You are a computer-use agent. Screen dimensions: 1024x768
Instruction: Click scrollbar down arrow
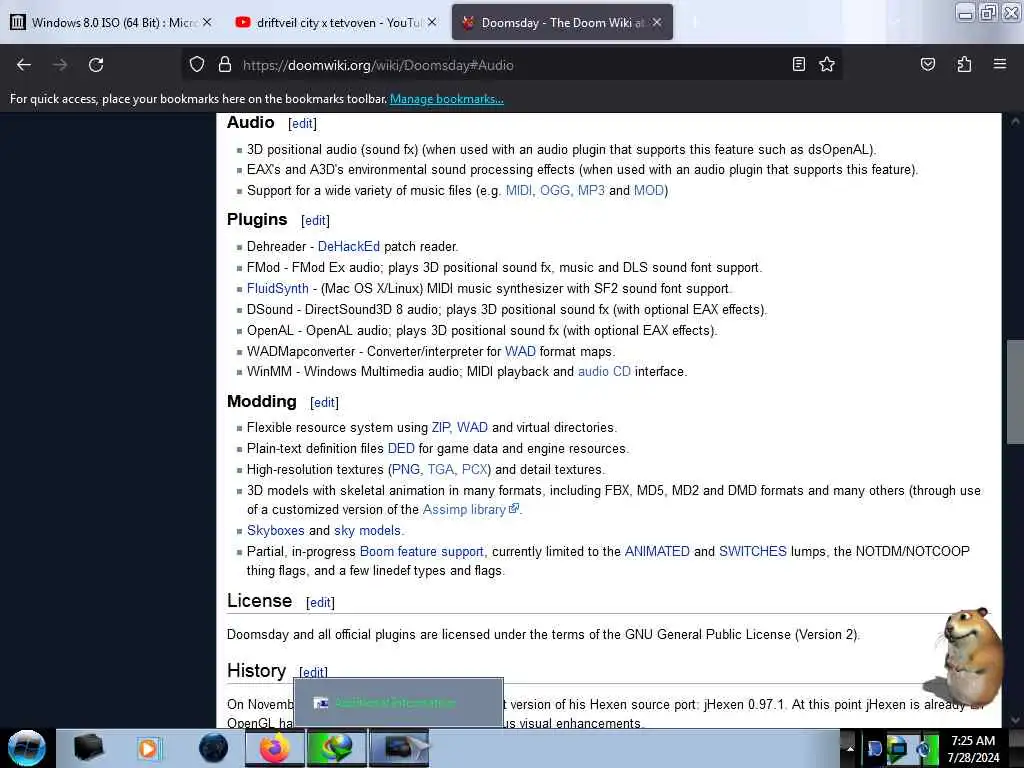(x=1015, y=720)
